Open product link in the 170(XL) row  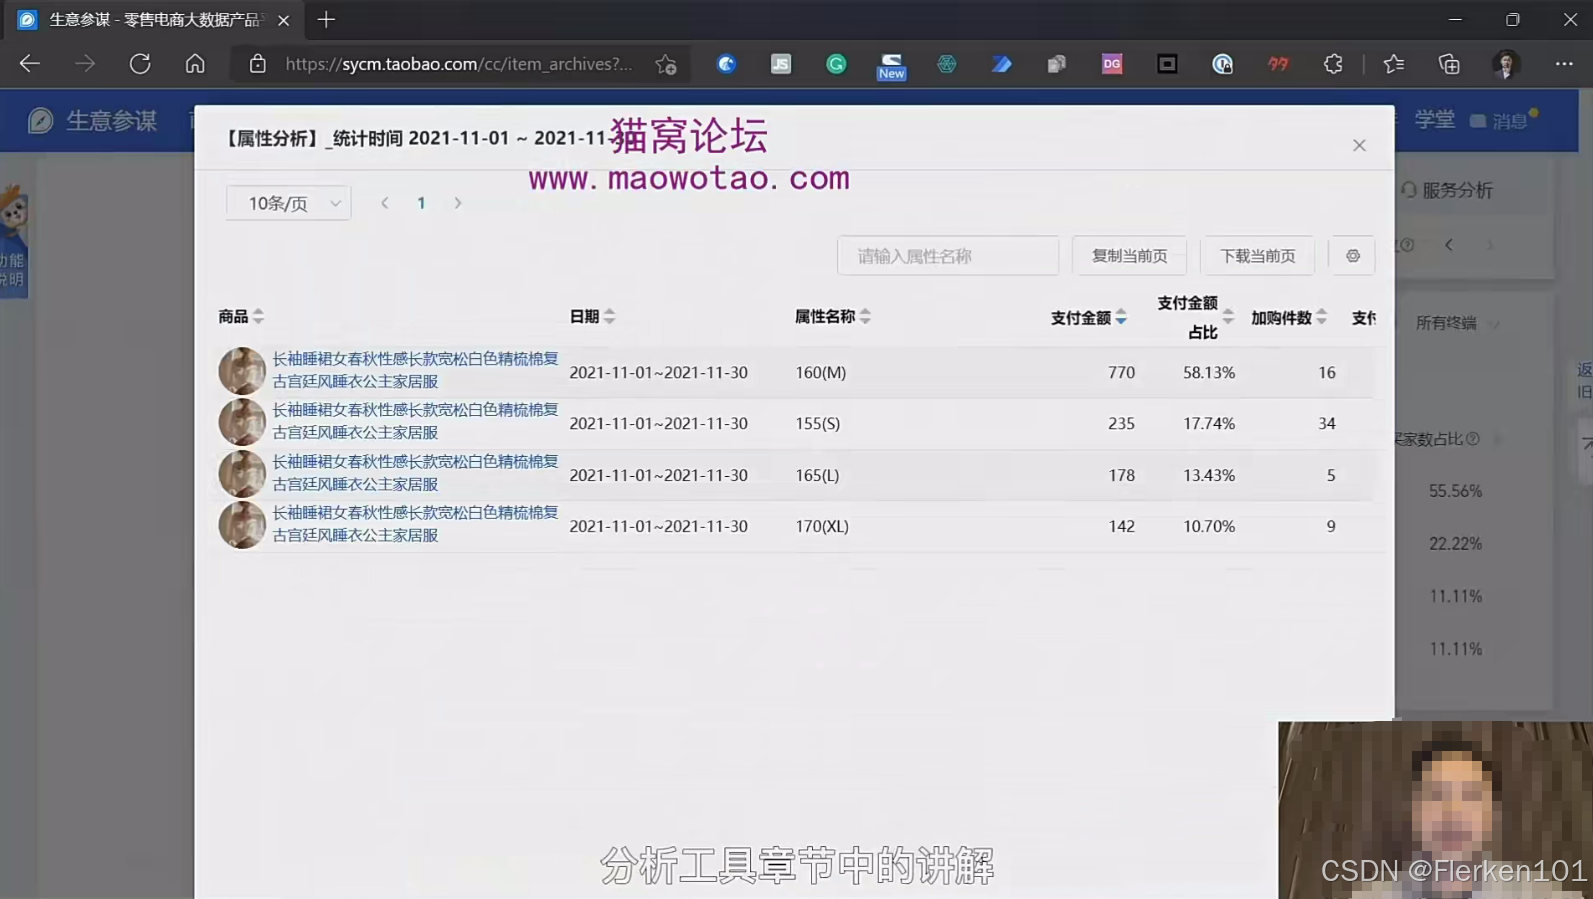click(415, 523)
